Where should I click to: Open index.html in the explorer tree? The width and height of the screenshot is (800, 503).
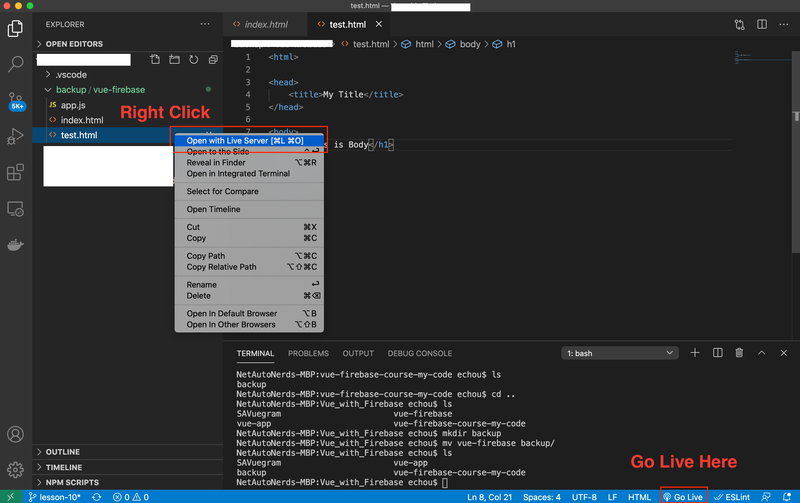pyautogui.click(x=82, y=120)
